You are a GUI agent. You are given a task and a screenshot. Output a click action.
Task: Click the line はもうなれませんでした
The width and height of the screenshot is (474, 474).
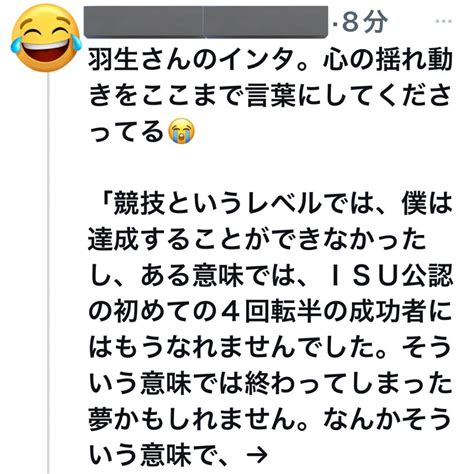[231, 347]
